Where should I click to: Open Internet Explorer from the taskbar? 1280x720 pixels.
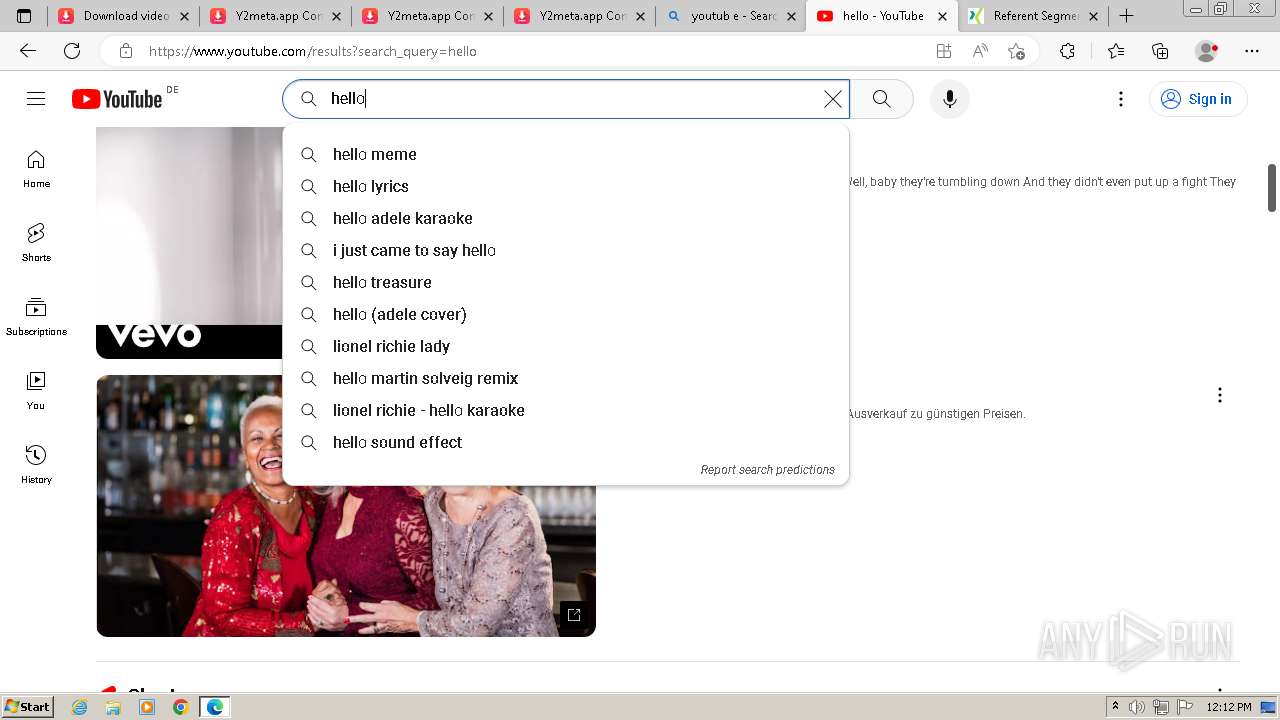(x=80, y=707)
